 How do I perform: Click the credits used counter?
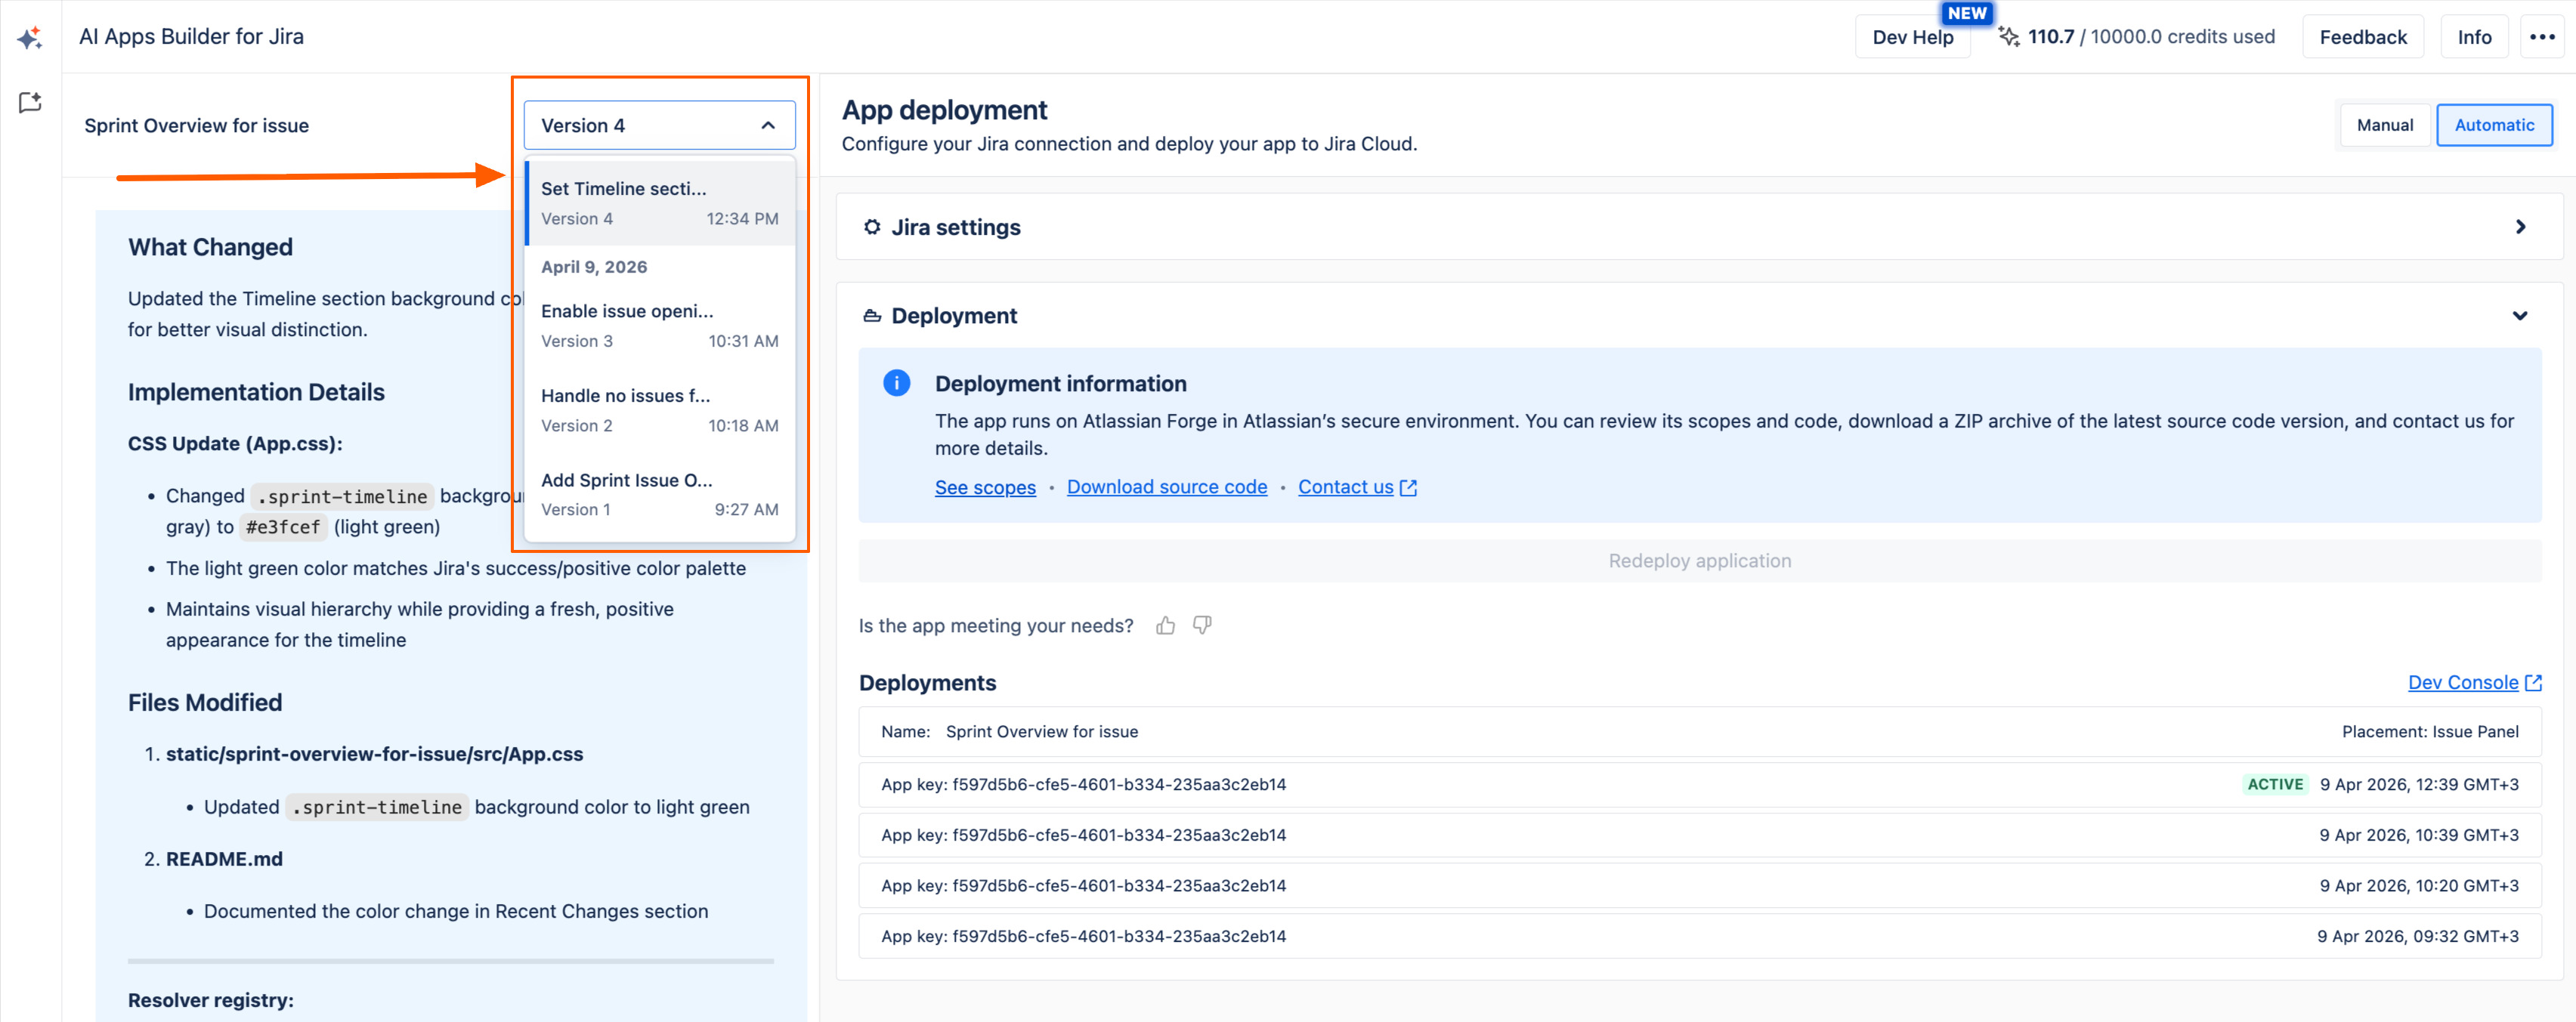[x=2150, y=37]
